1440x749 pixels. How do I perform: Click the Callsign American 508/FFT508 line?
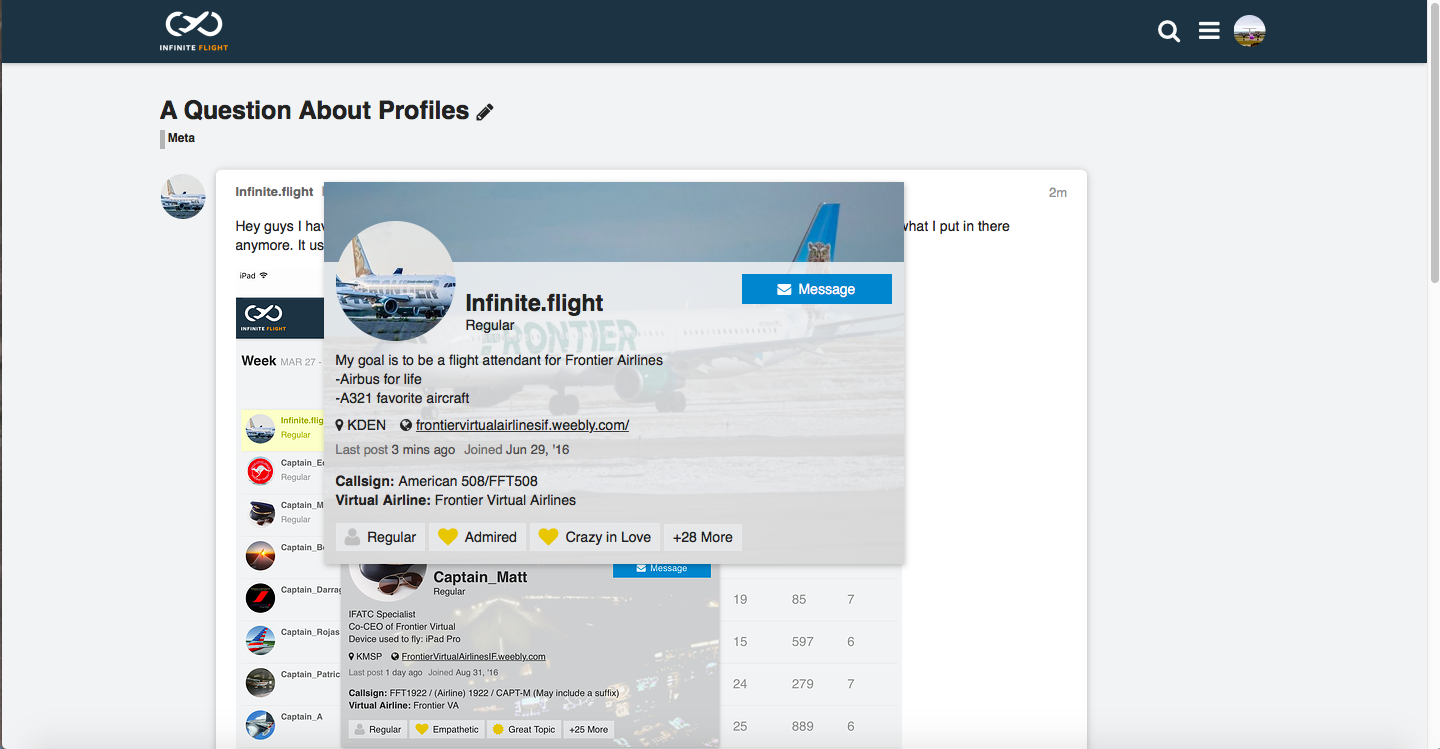(x=437, y=481)
